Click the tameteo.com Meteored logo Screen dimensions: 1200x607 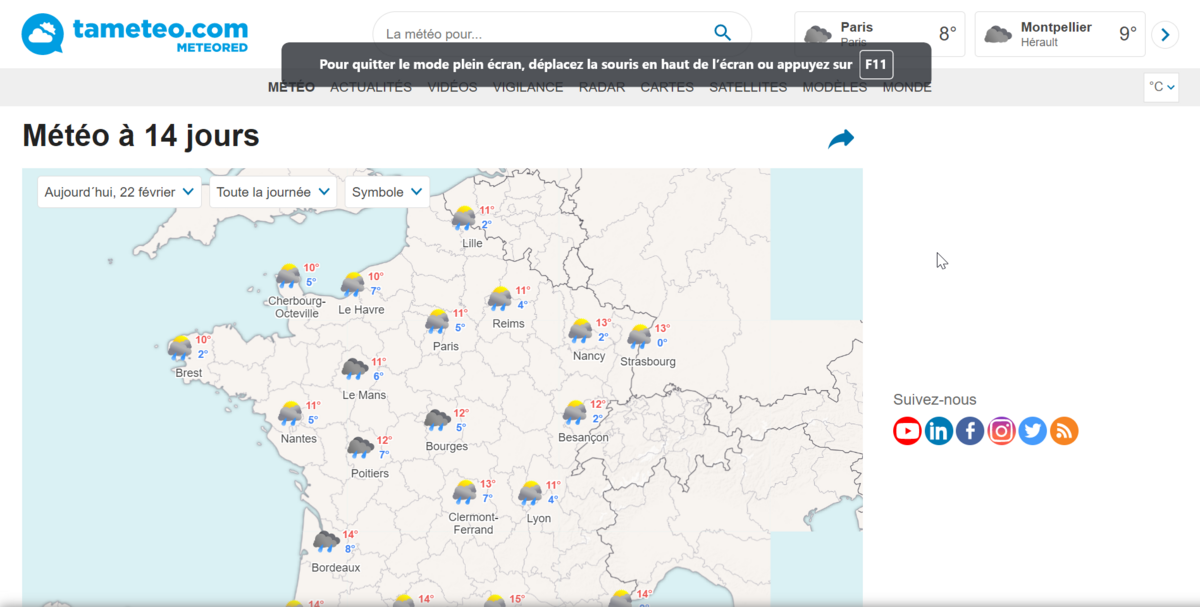[135, 34]
